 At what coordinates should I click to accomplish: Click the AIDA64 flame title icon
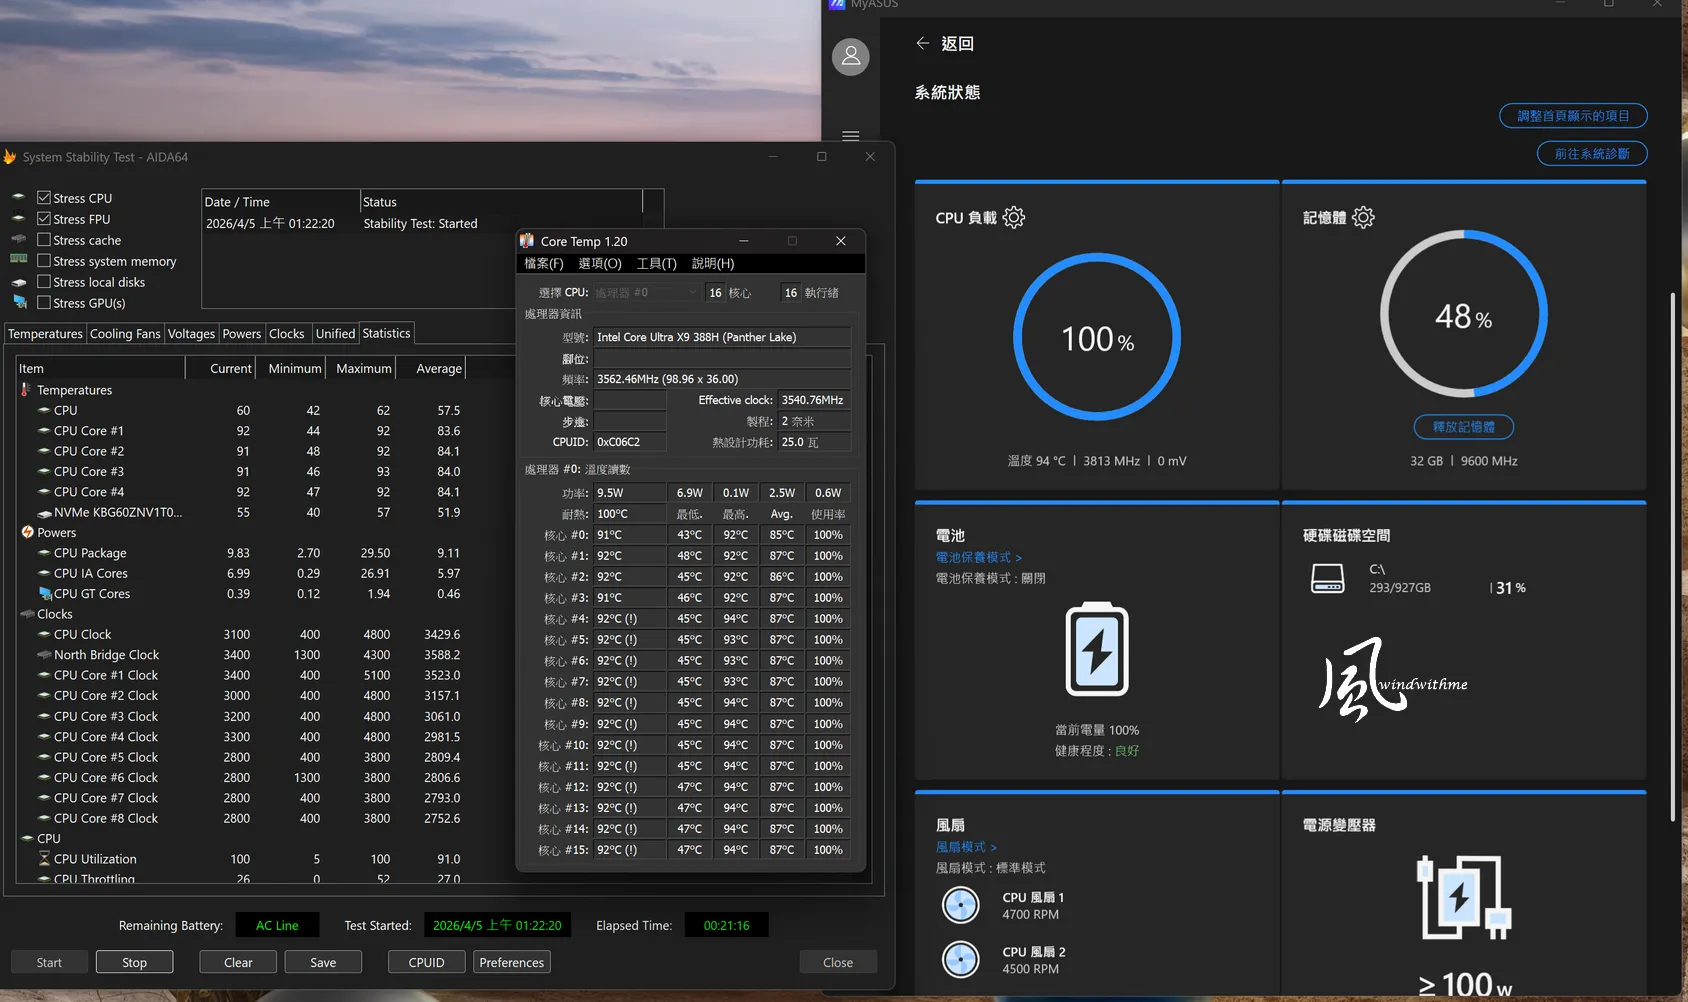click(x=10, y=157)
